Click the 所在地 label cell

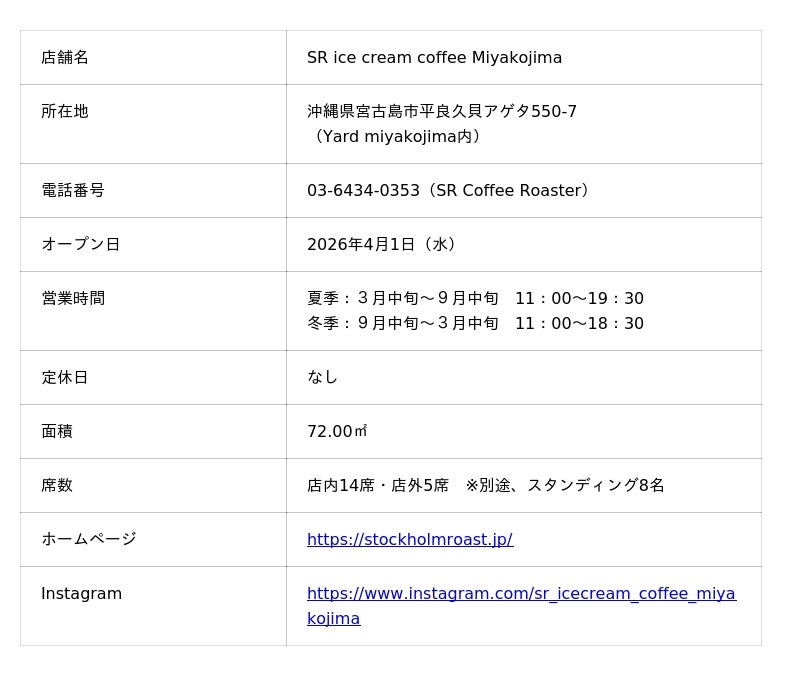(x=65, y=112)
